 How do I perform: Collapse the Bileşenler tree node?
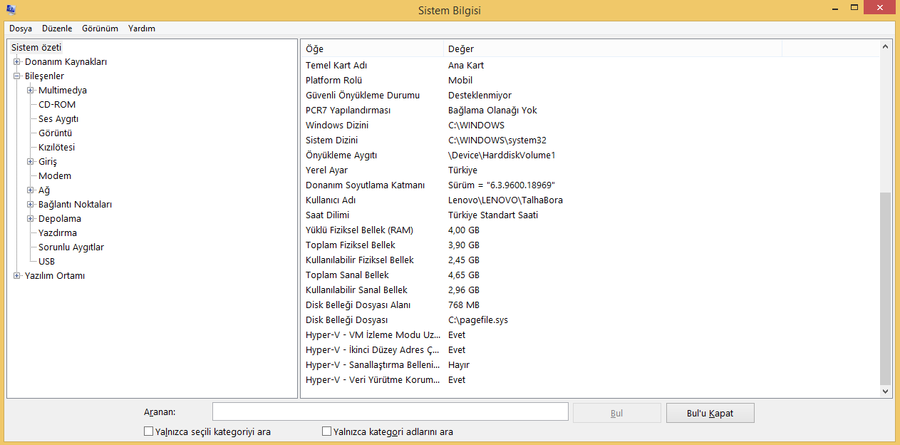tap(16, 76)
